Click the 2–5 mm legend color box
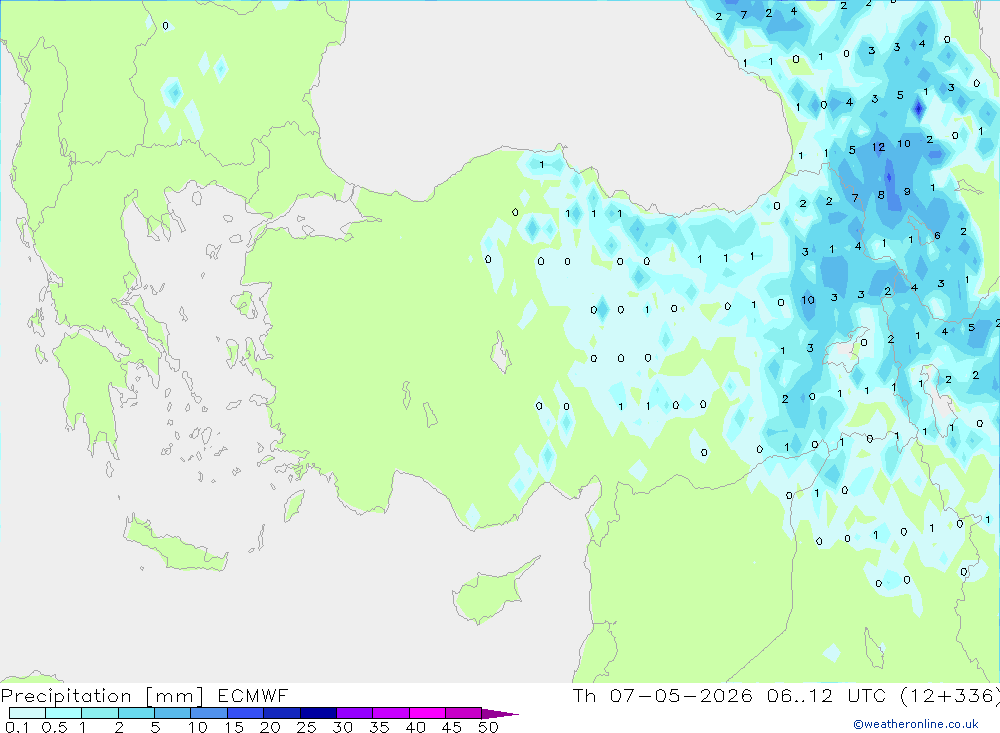This screenshot has width=1000, height=733. [136, 713]
